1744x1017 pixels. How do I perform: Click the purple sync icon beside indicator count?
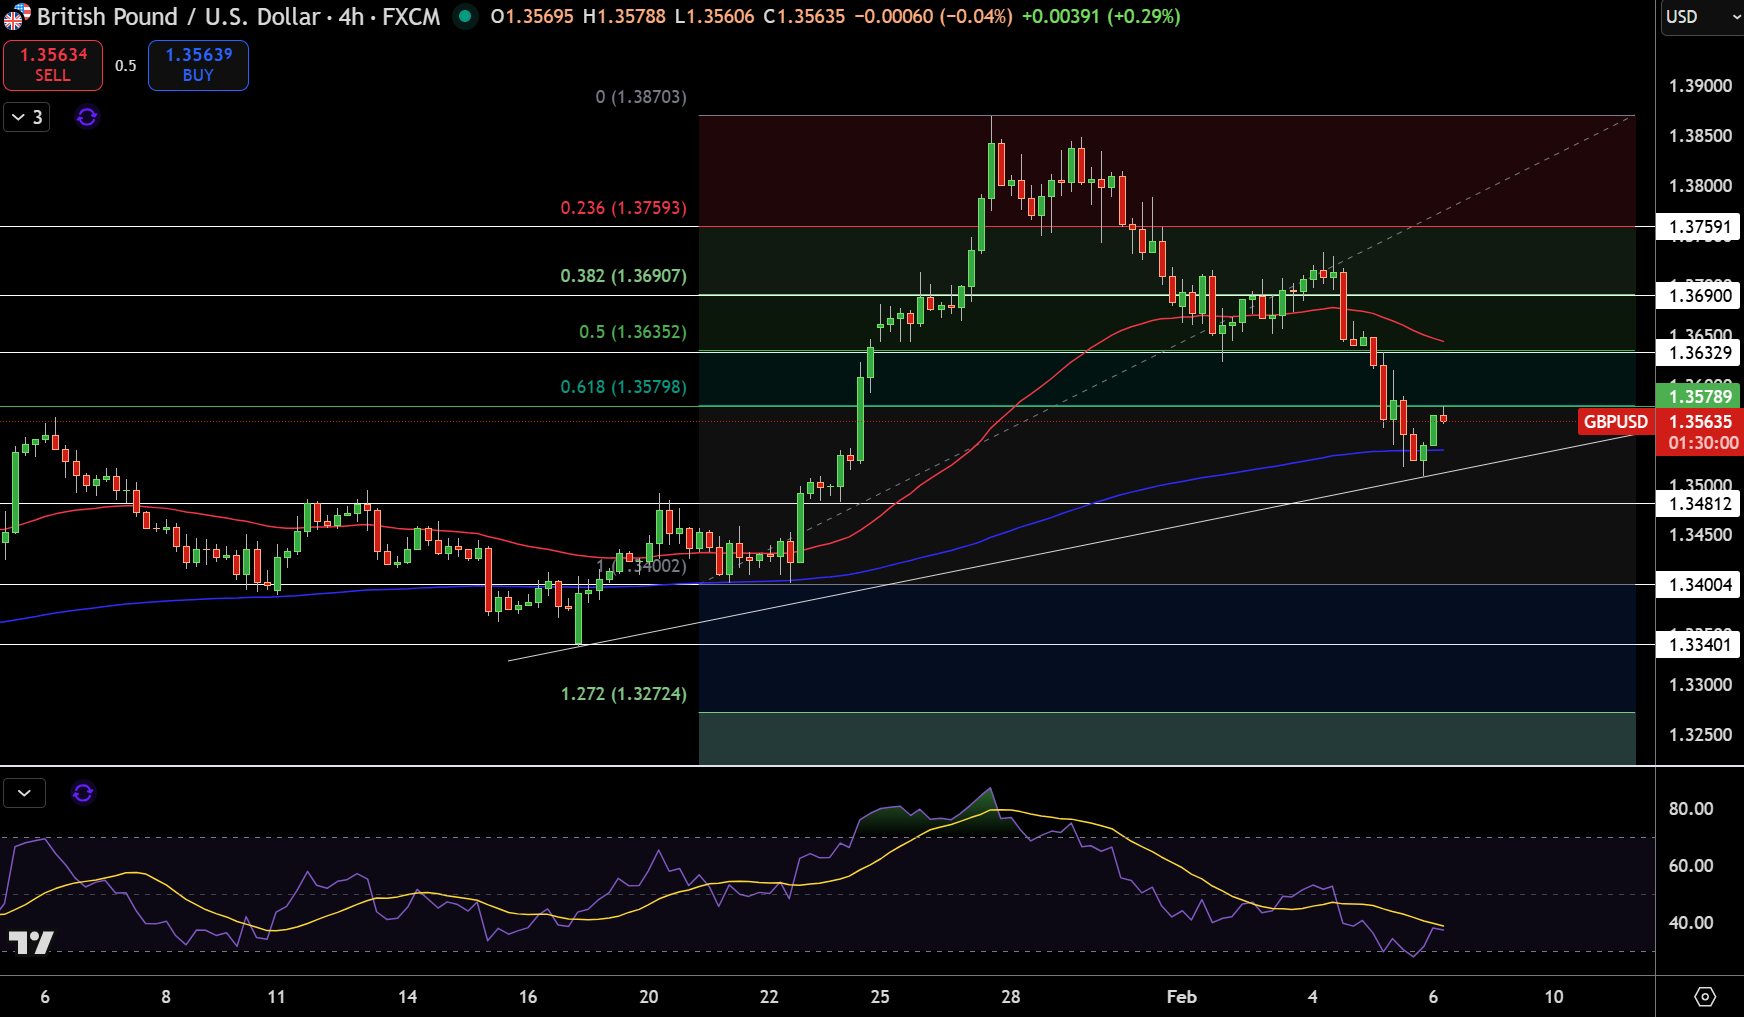87,117
